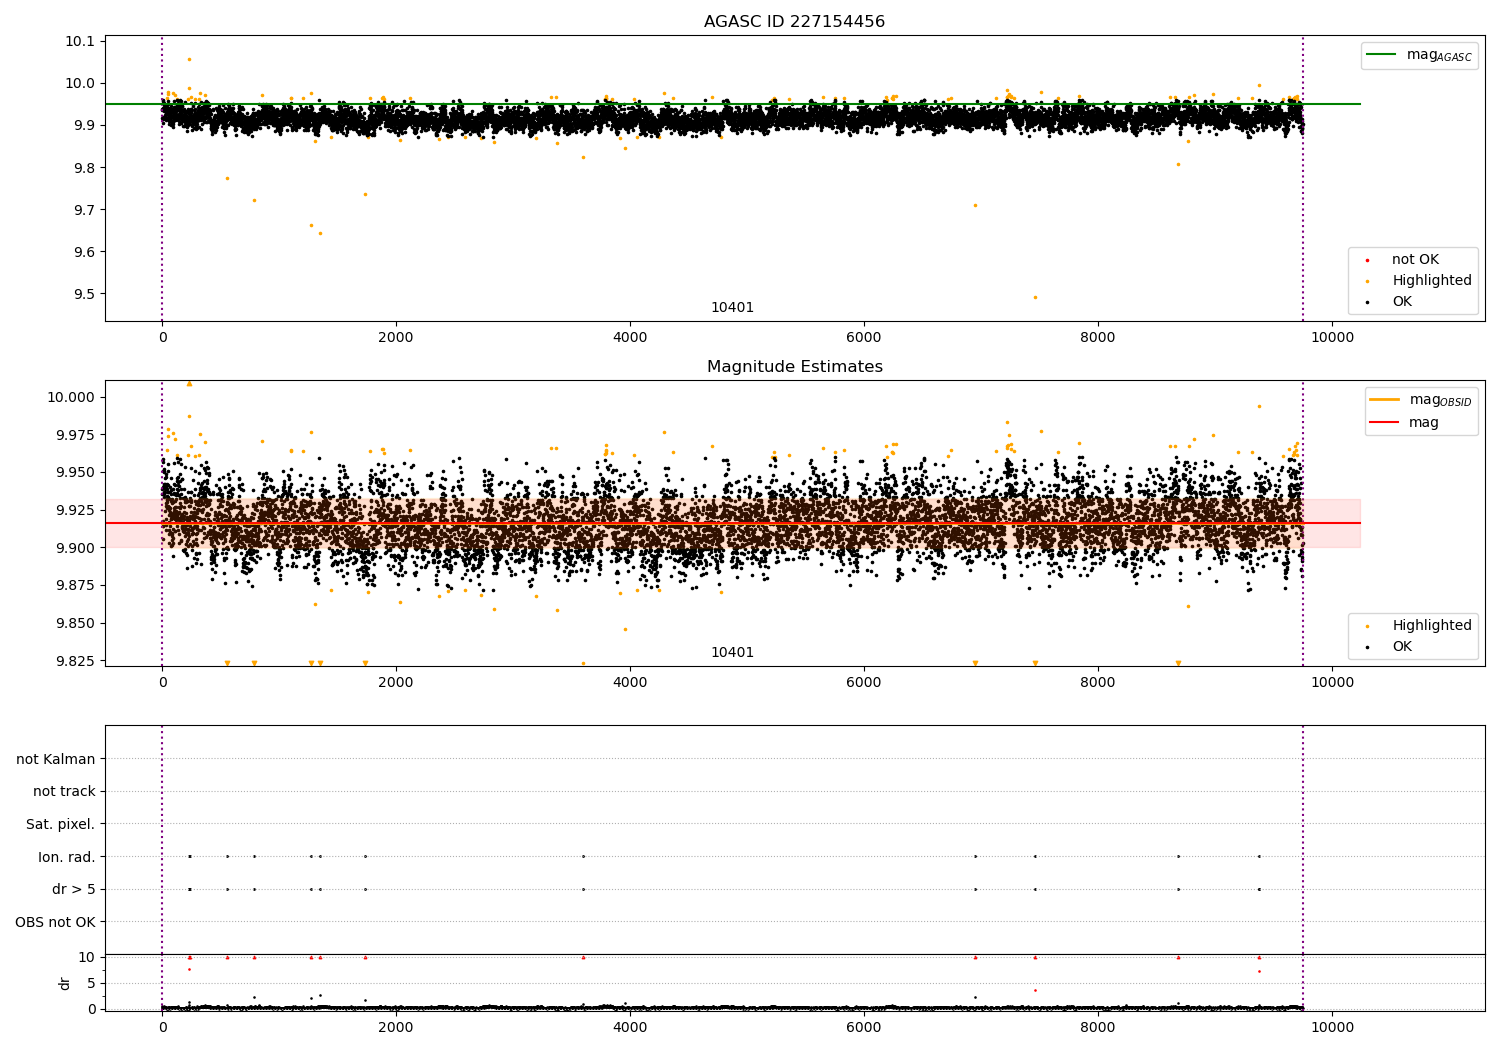Click the '9.9' y-axis tick of the top plot
The height and width of the screenshot is (1050, 1500).
(83, 126)
